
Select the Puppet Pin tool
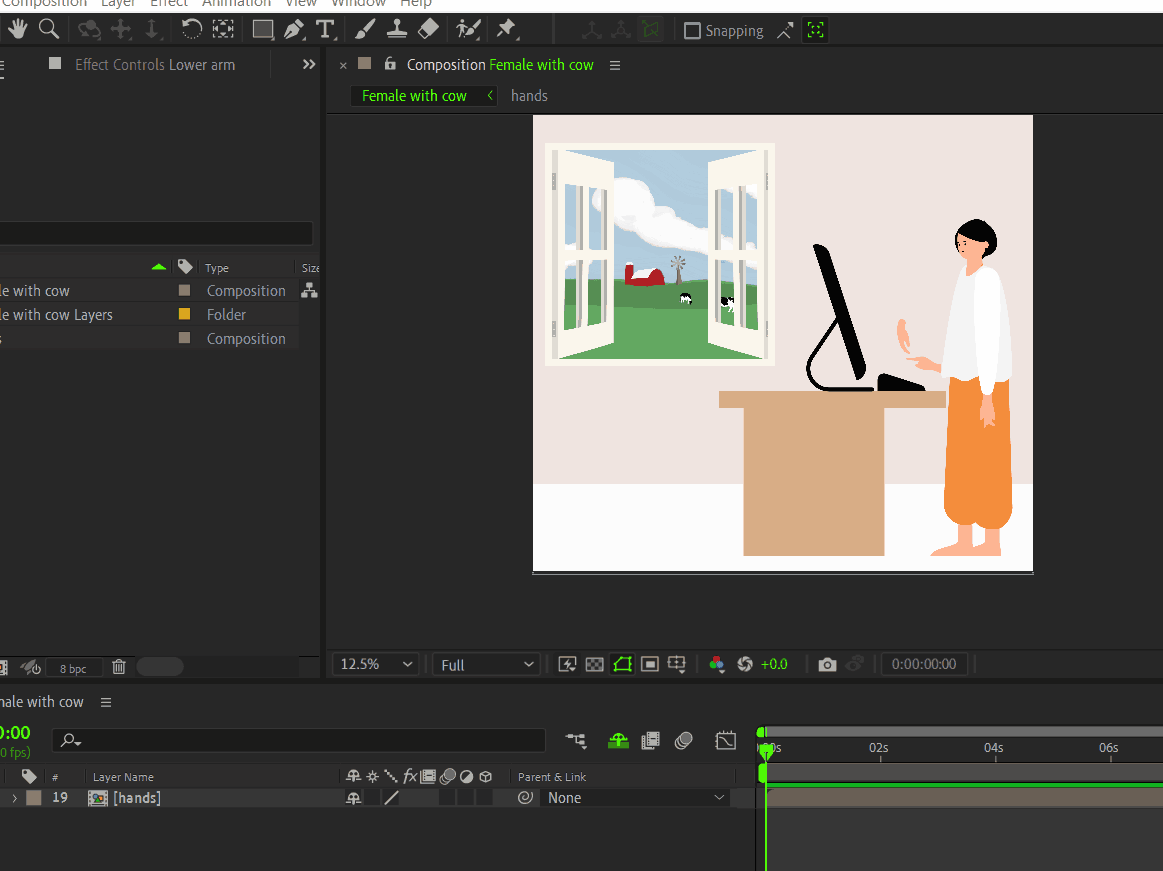pos(507,30)
